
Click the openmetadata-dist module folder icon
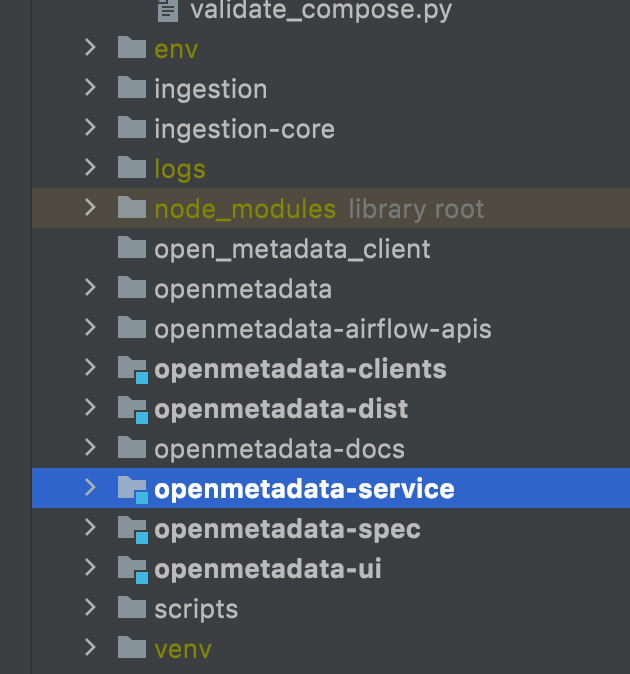(132, 409)
